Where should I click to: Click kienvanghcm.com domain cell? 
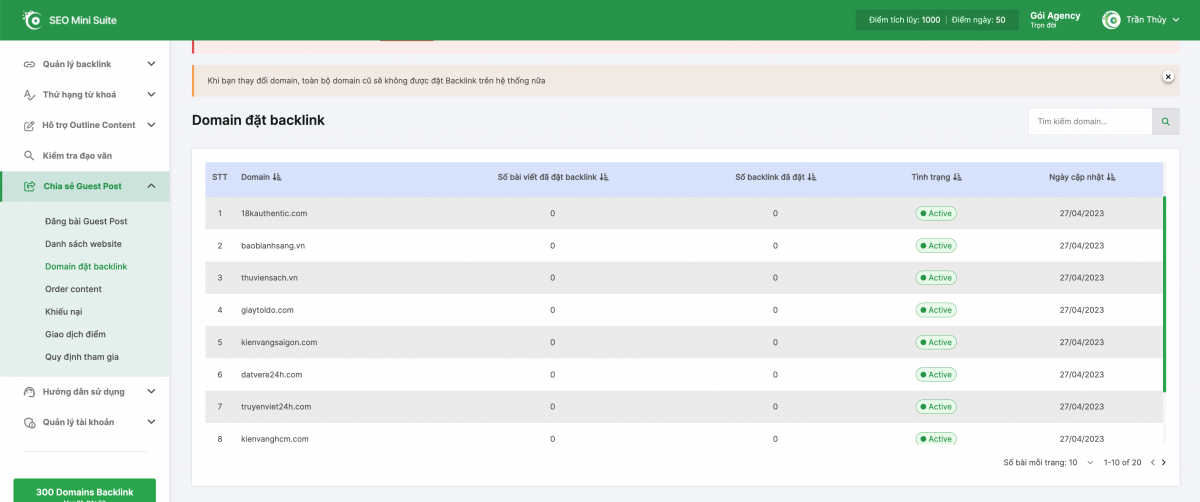[275, 439]
